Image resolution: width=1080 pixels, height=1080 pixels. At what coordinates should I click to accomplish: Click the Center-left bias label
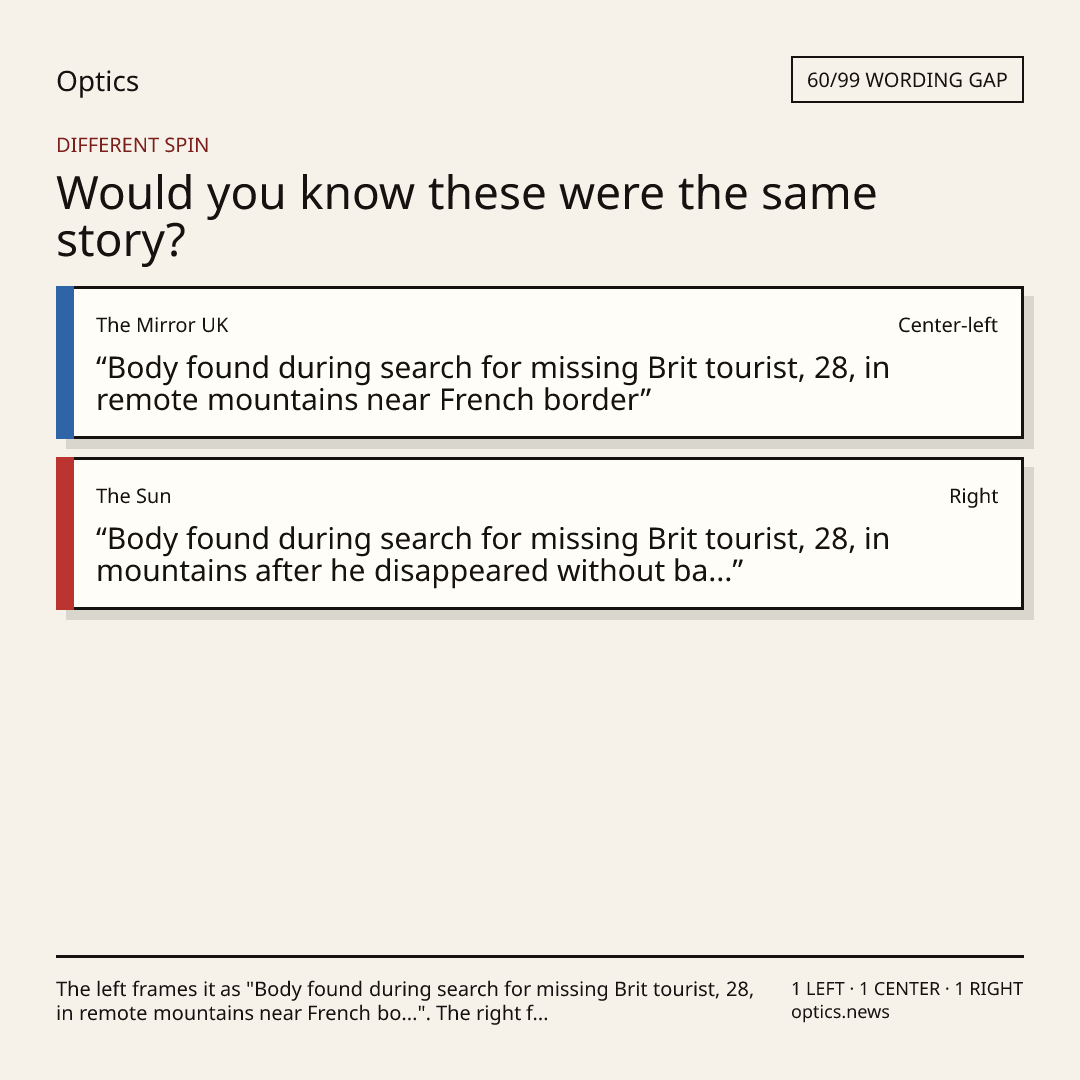tap(948, 325)
